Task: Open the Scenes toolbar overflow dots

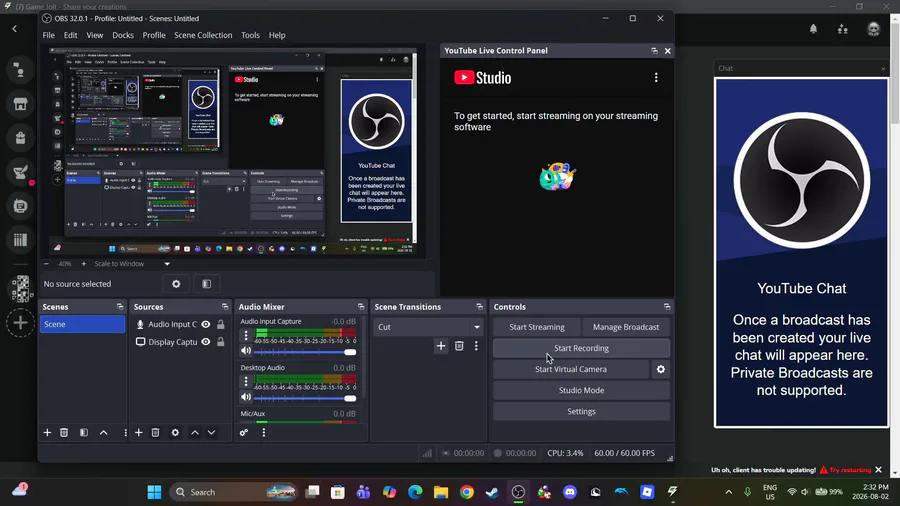Action: click(x=125, y=433)
